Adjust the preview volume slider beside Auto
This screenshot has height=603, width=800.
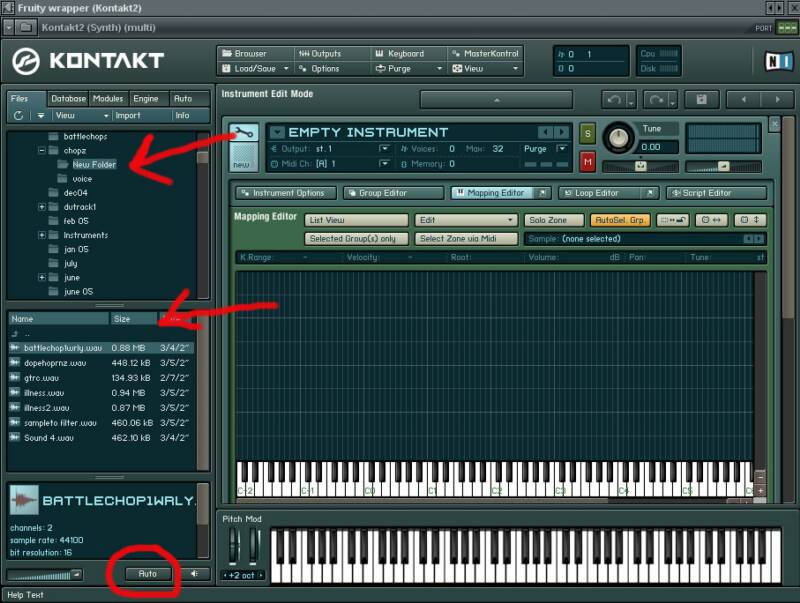pos(44,575)
